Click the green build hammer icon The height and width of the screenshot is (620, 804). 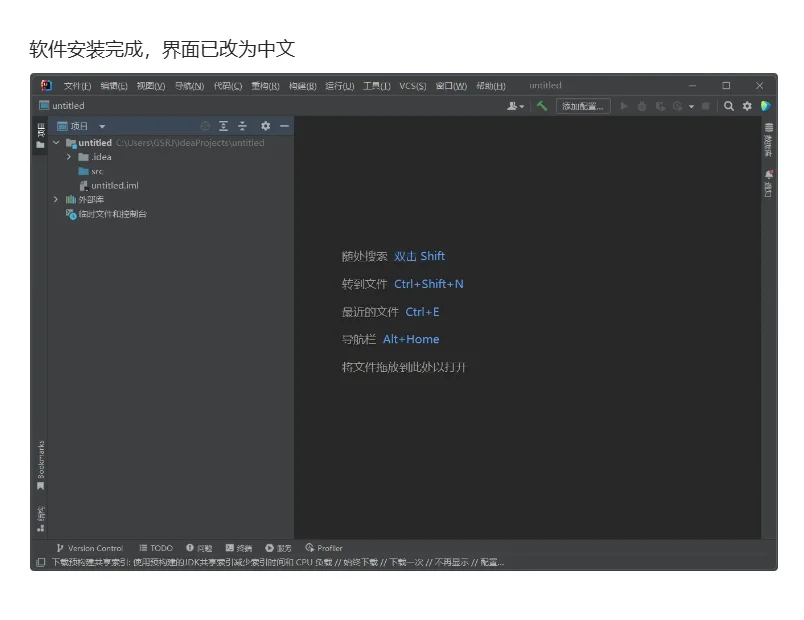543,106
